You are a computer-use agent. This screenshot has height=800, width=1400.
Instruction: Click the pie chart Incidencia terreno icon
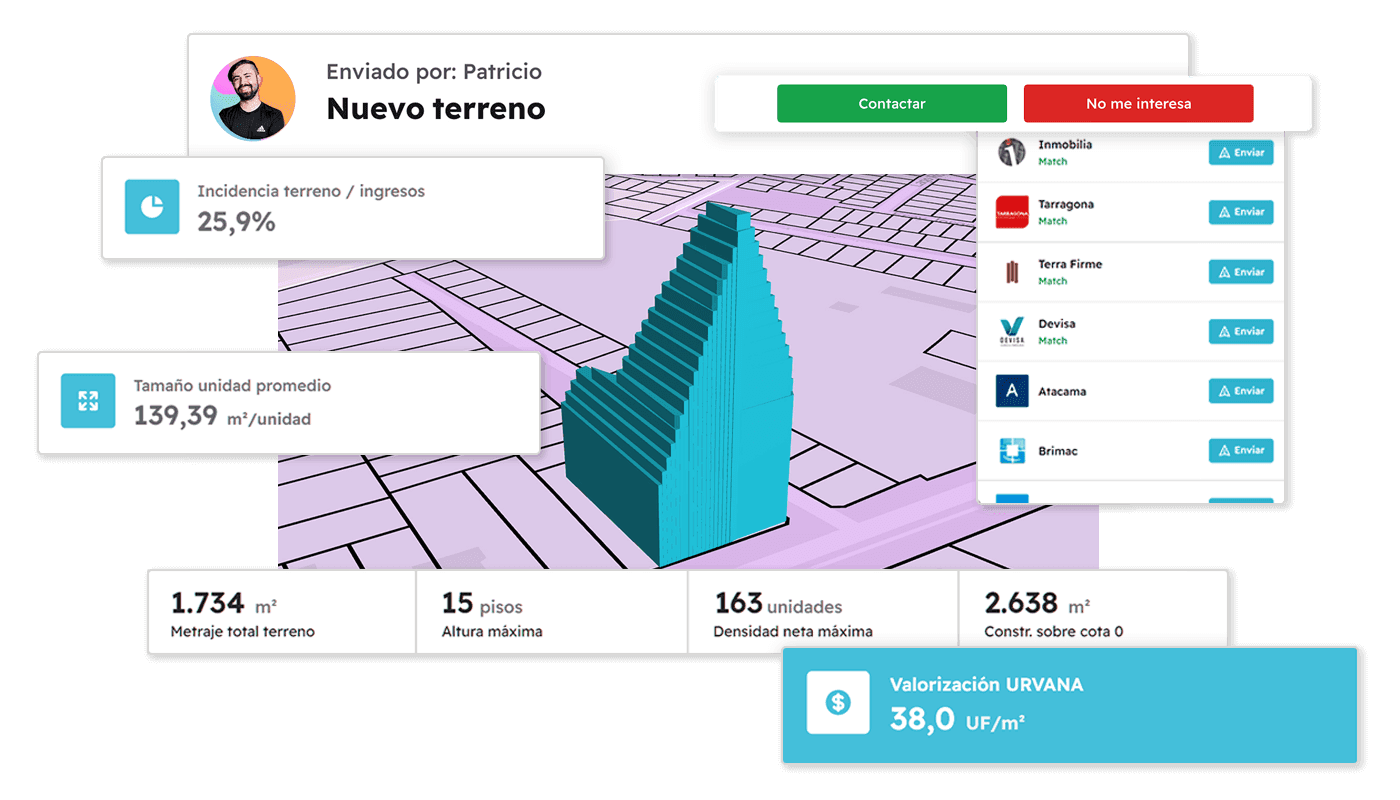[x=152, y=207]
